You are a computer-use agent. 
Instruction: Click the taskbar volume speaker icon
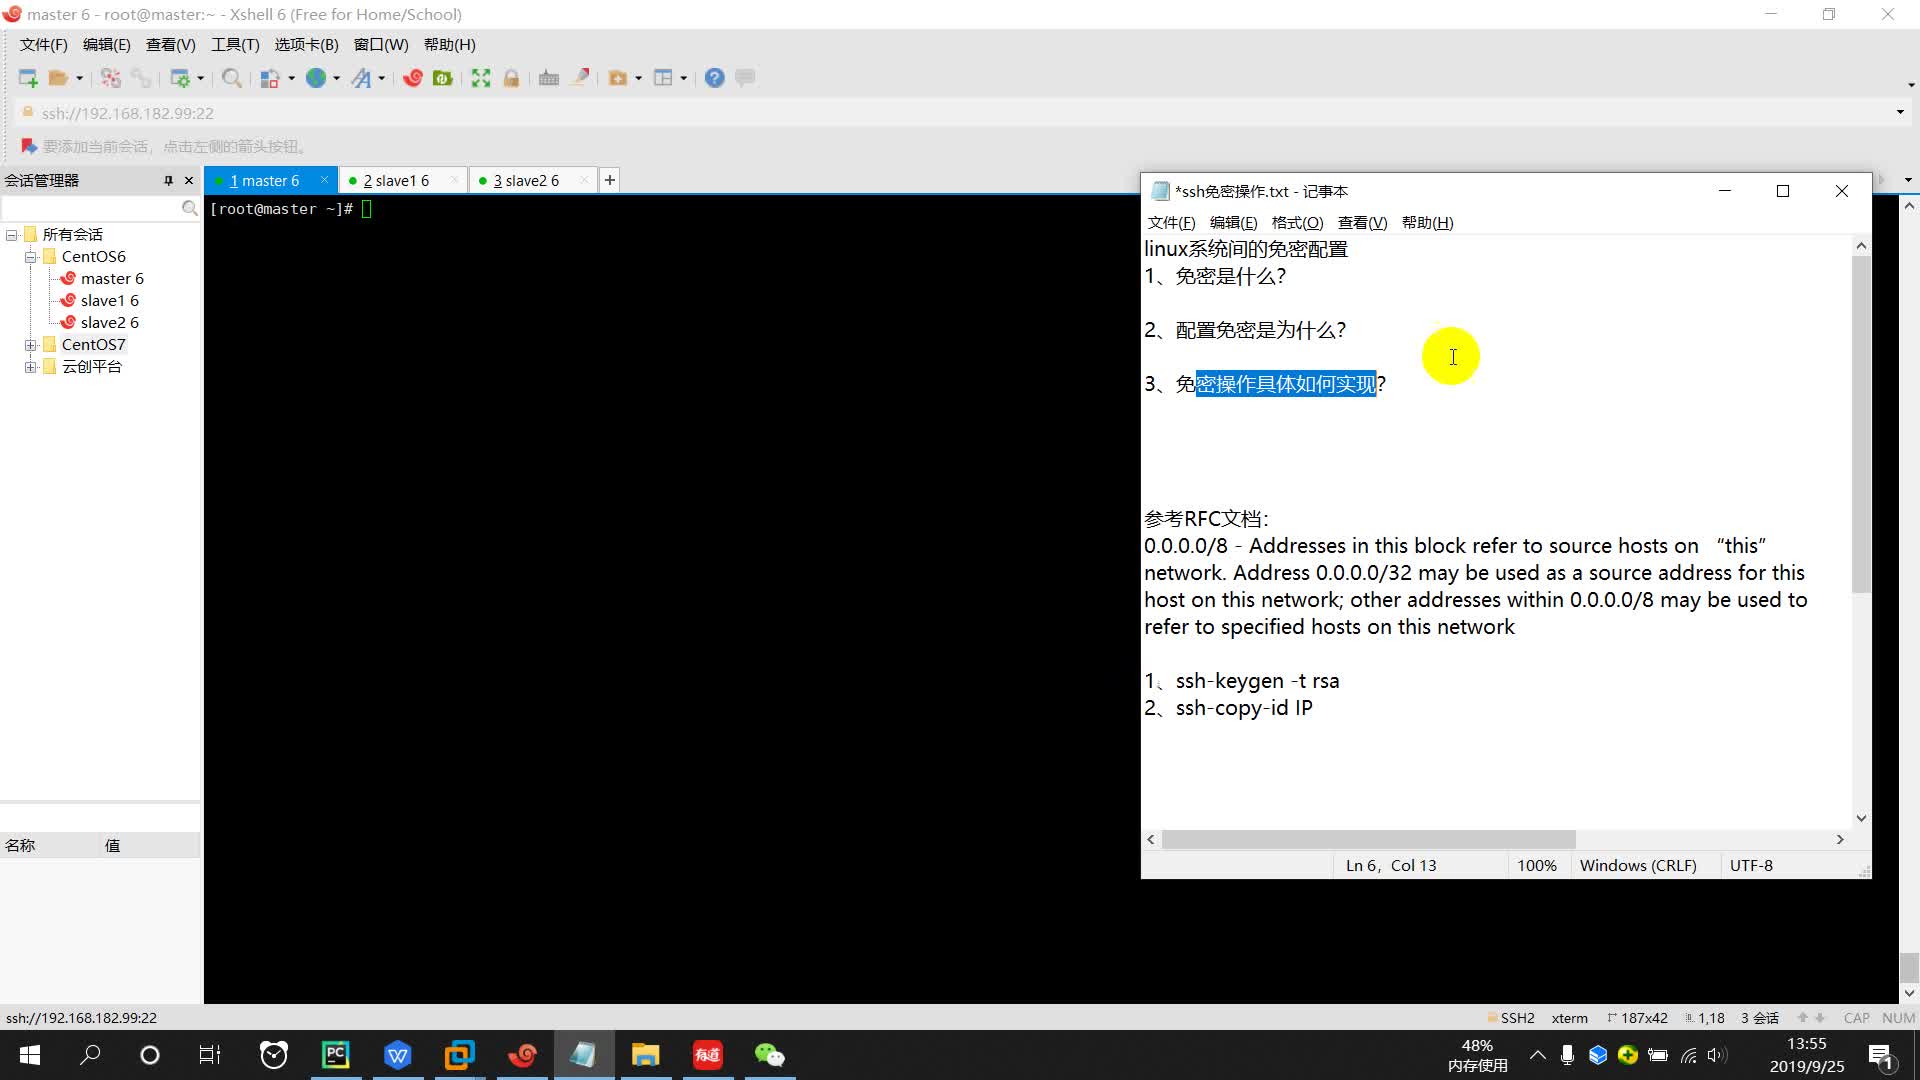tap(1717, 1055)
